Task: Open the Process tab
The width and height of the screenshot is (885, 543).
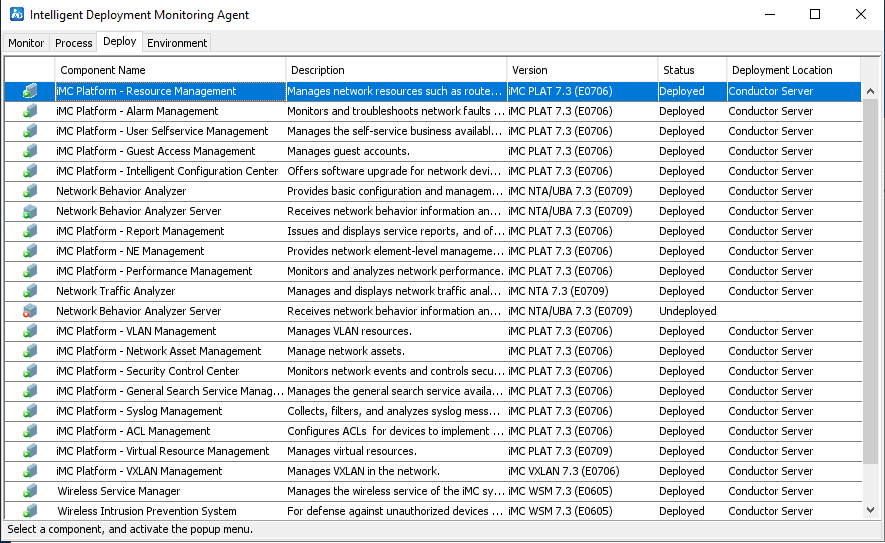Action: (73, 43)
